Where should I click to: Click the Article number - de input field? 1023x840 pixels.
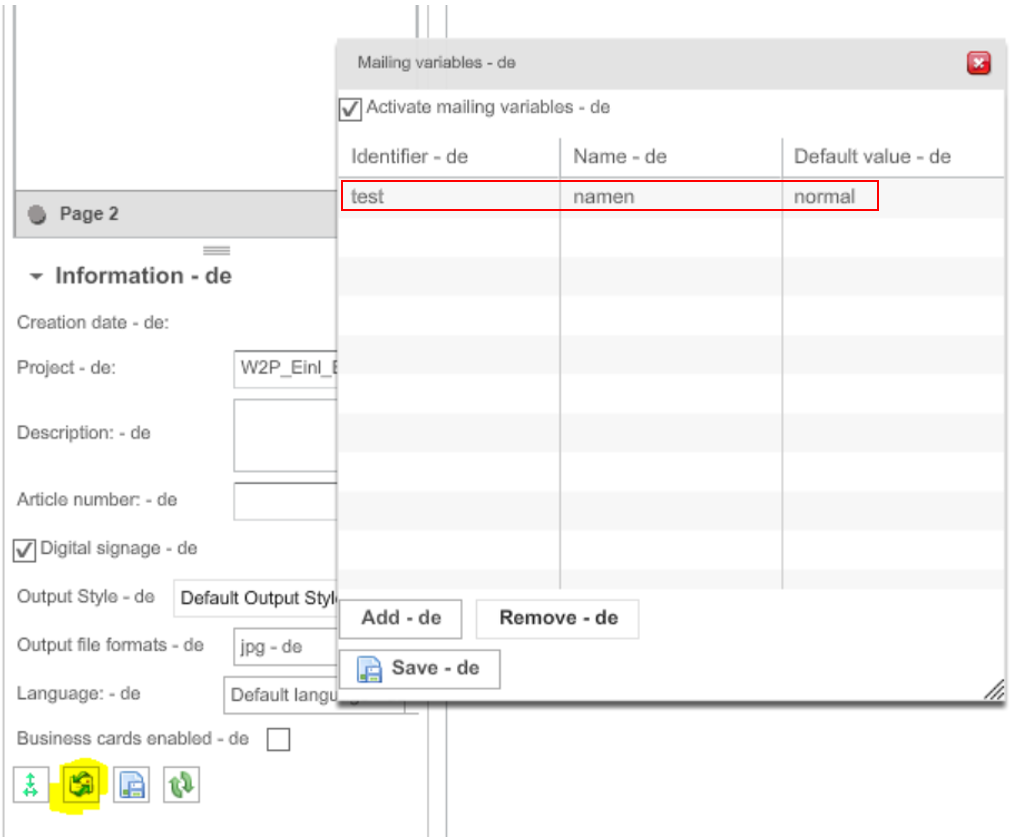coord(283,500)
